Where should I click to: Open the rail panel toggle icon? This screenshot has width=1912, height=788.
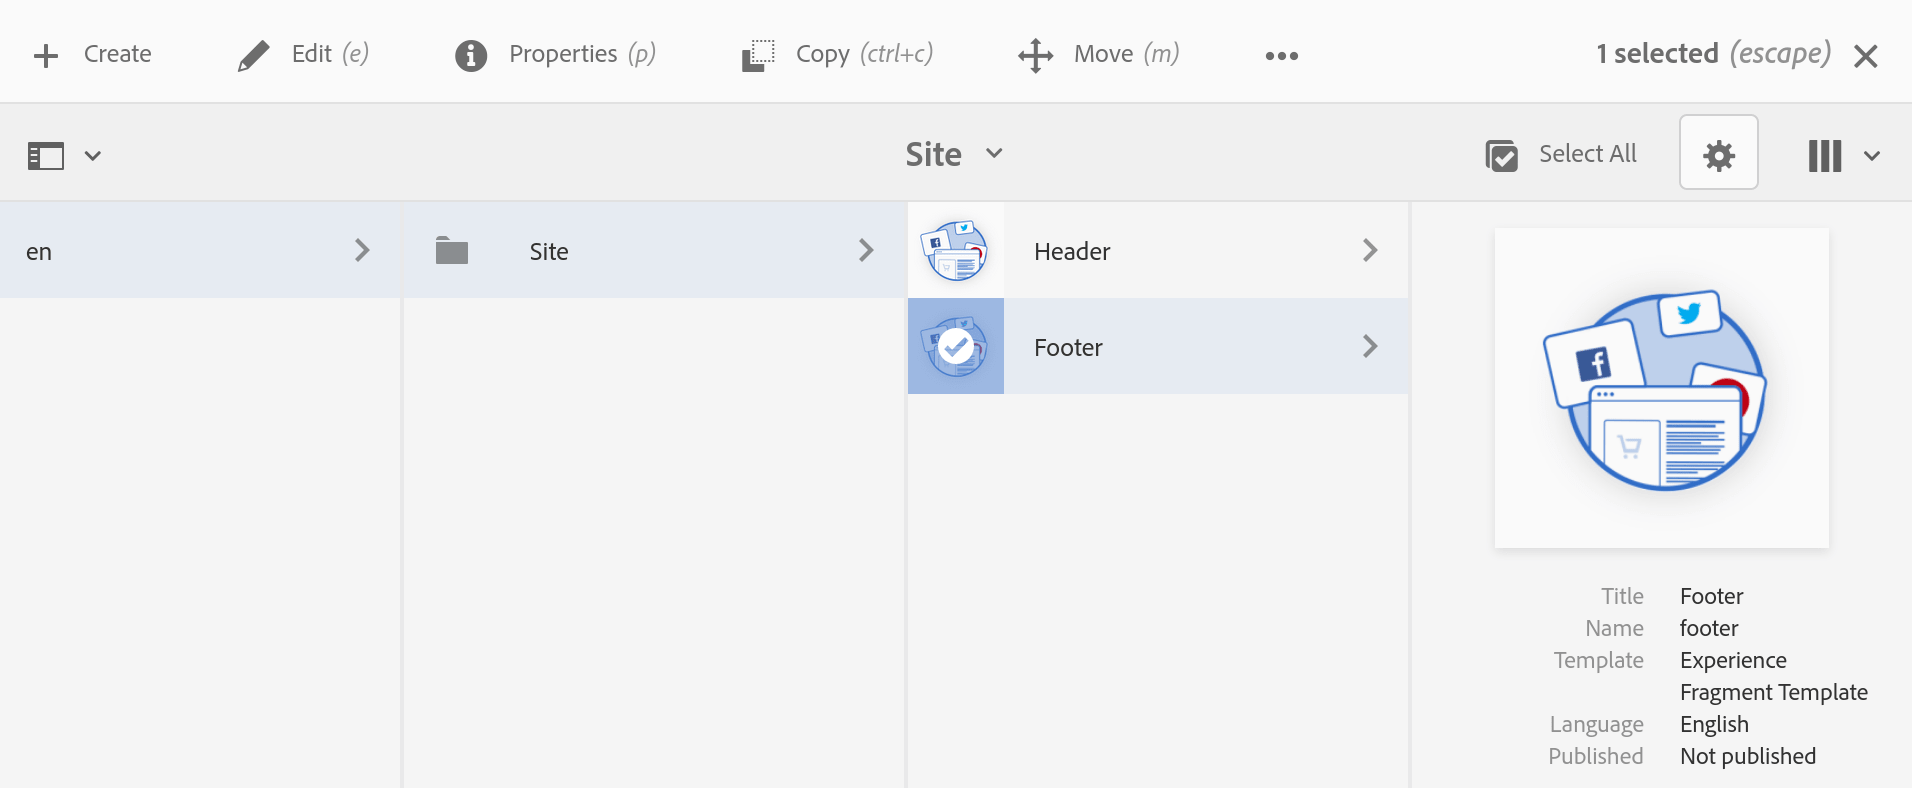coord(46,156)
